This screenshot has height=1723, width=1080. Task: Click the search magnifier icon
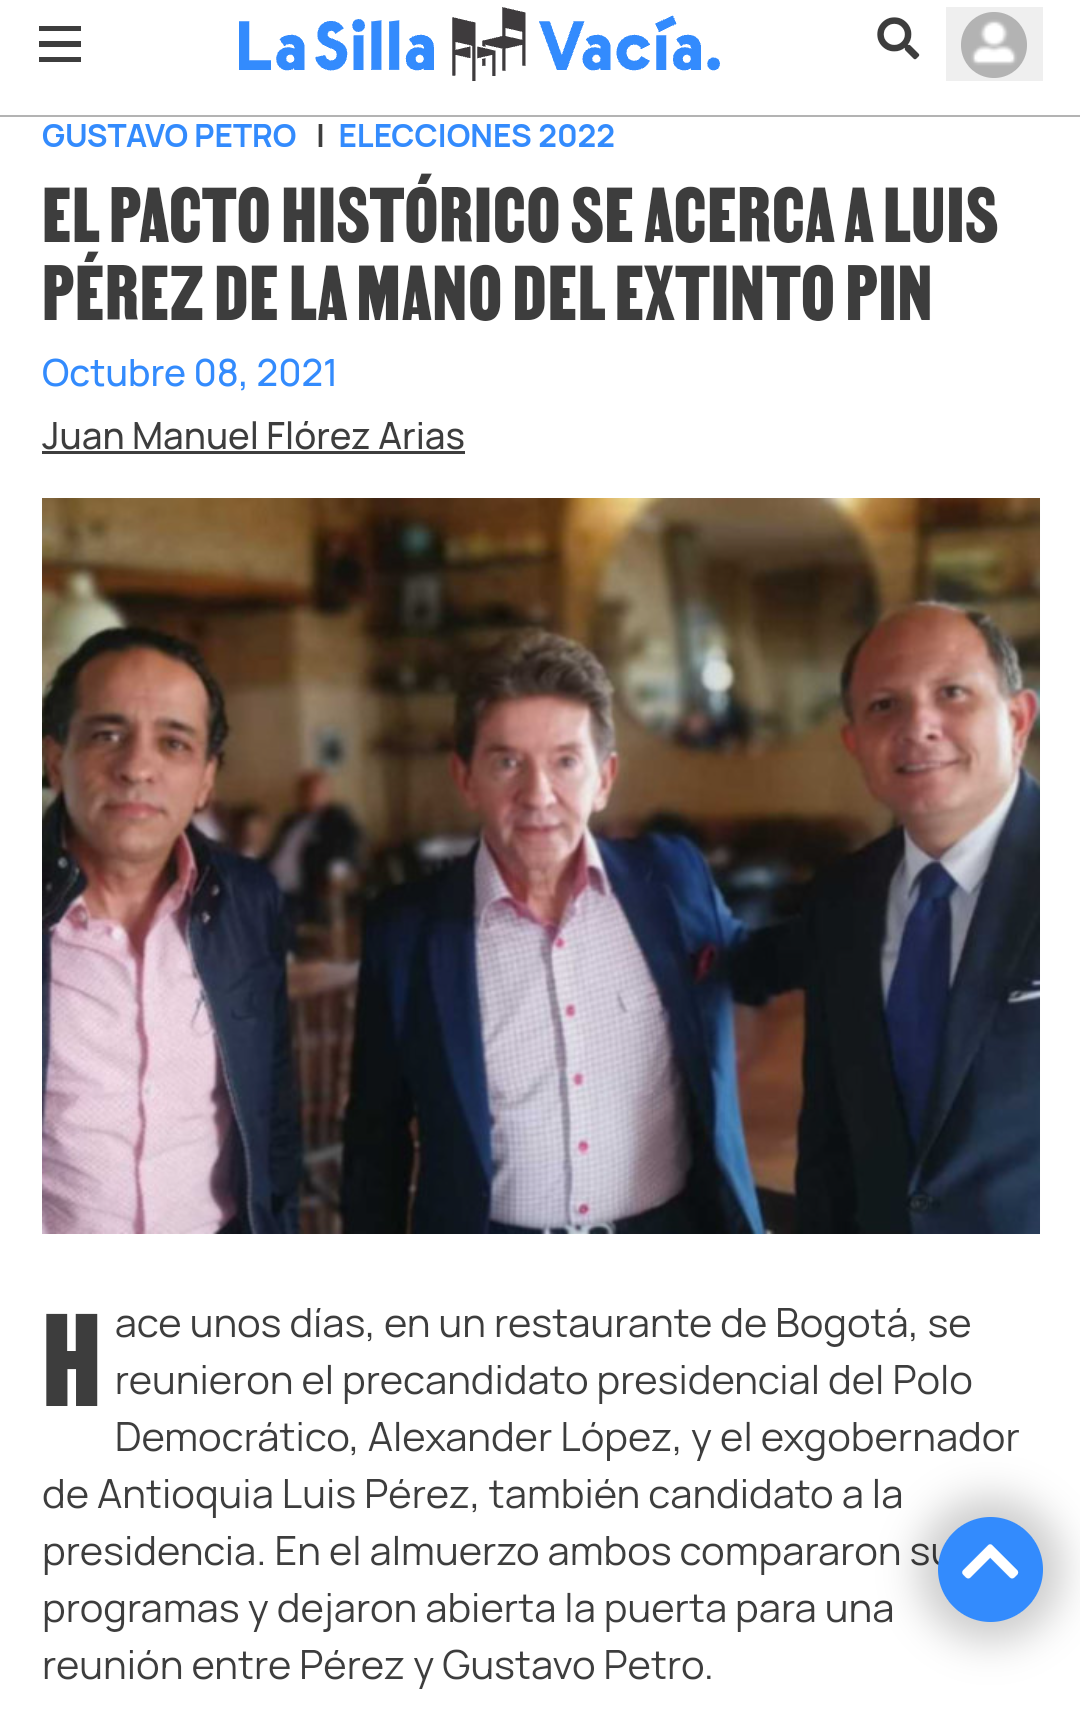pos(898,40)
